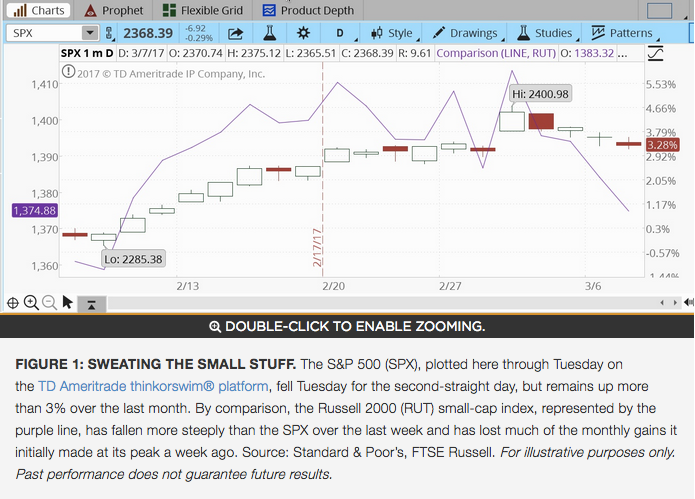Click the zoom in magnifier
The image size is (695, 499).
coord(31,303)
